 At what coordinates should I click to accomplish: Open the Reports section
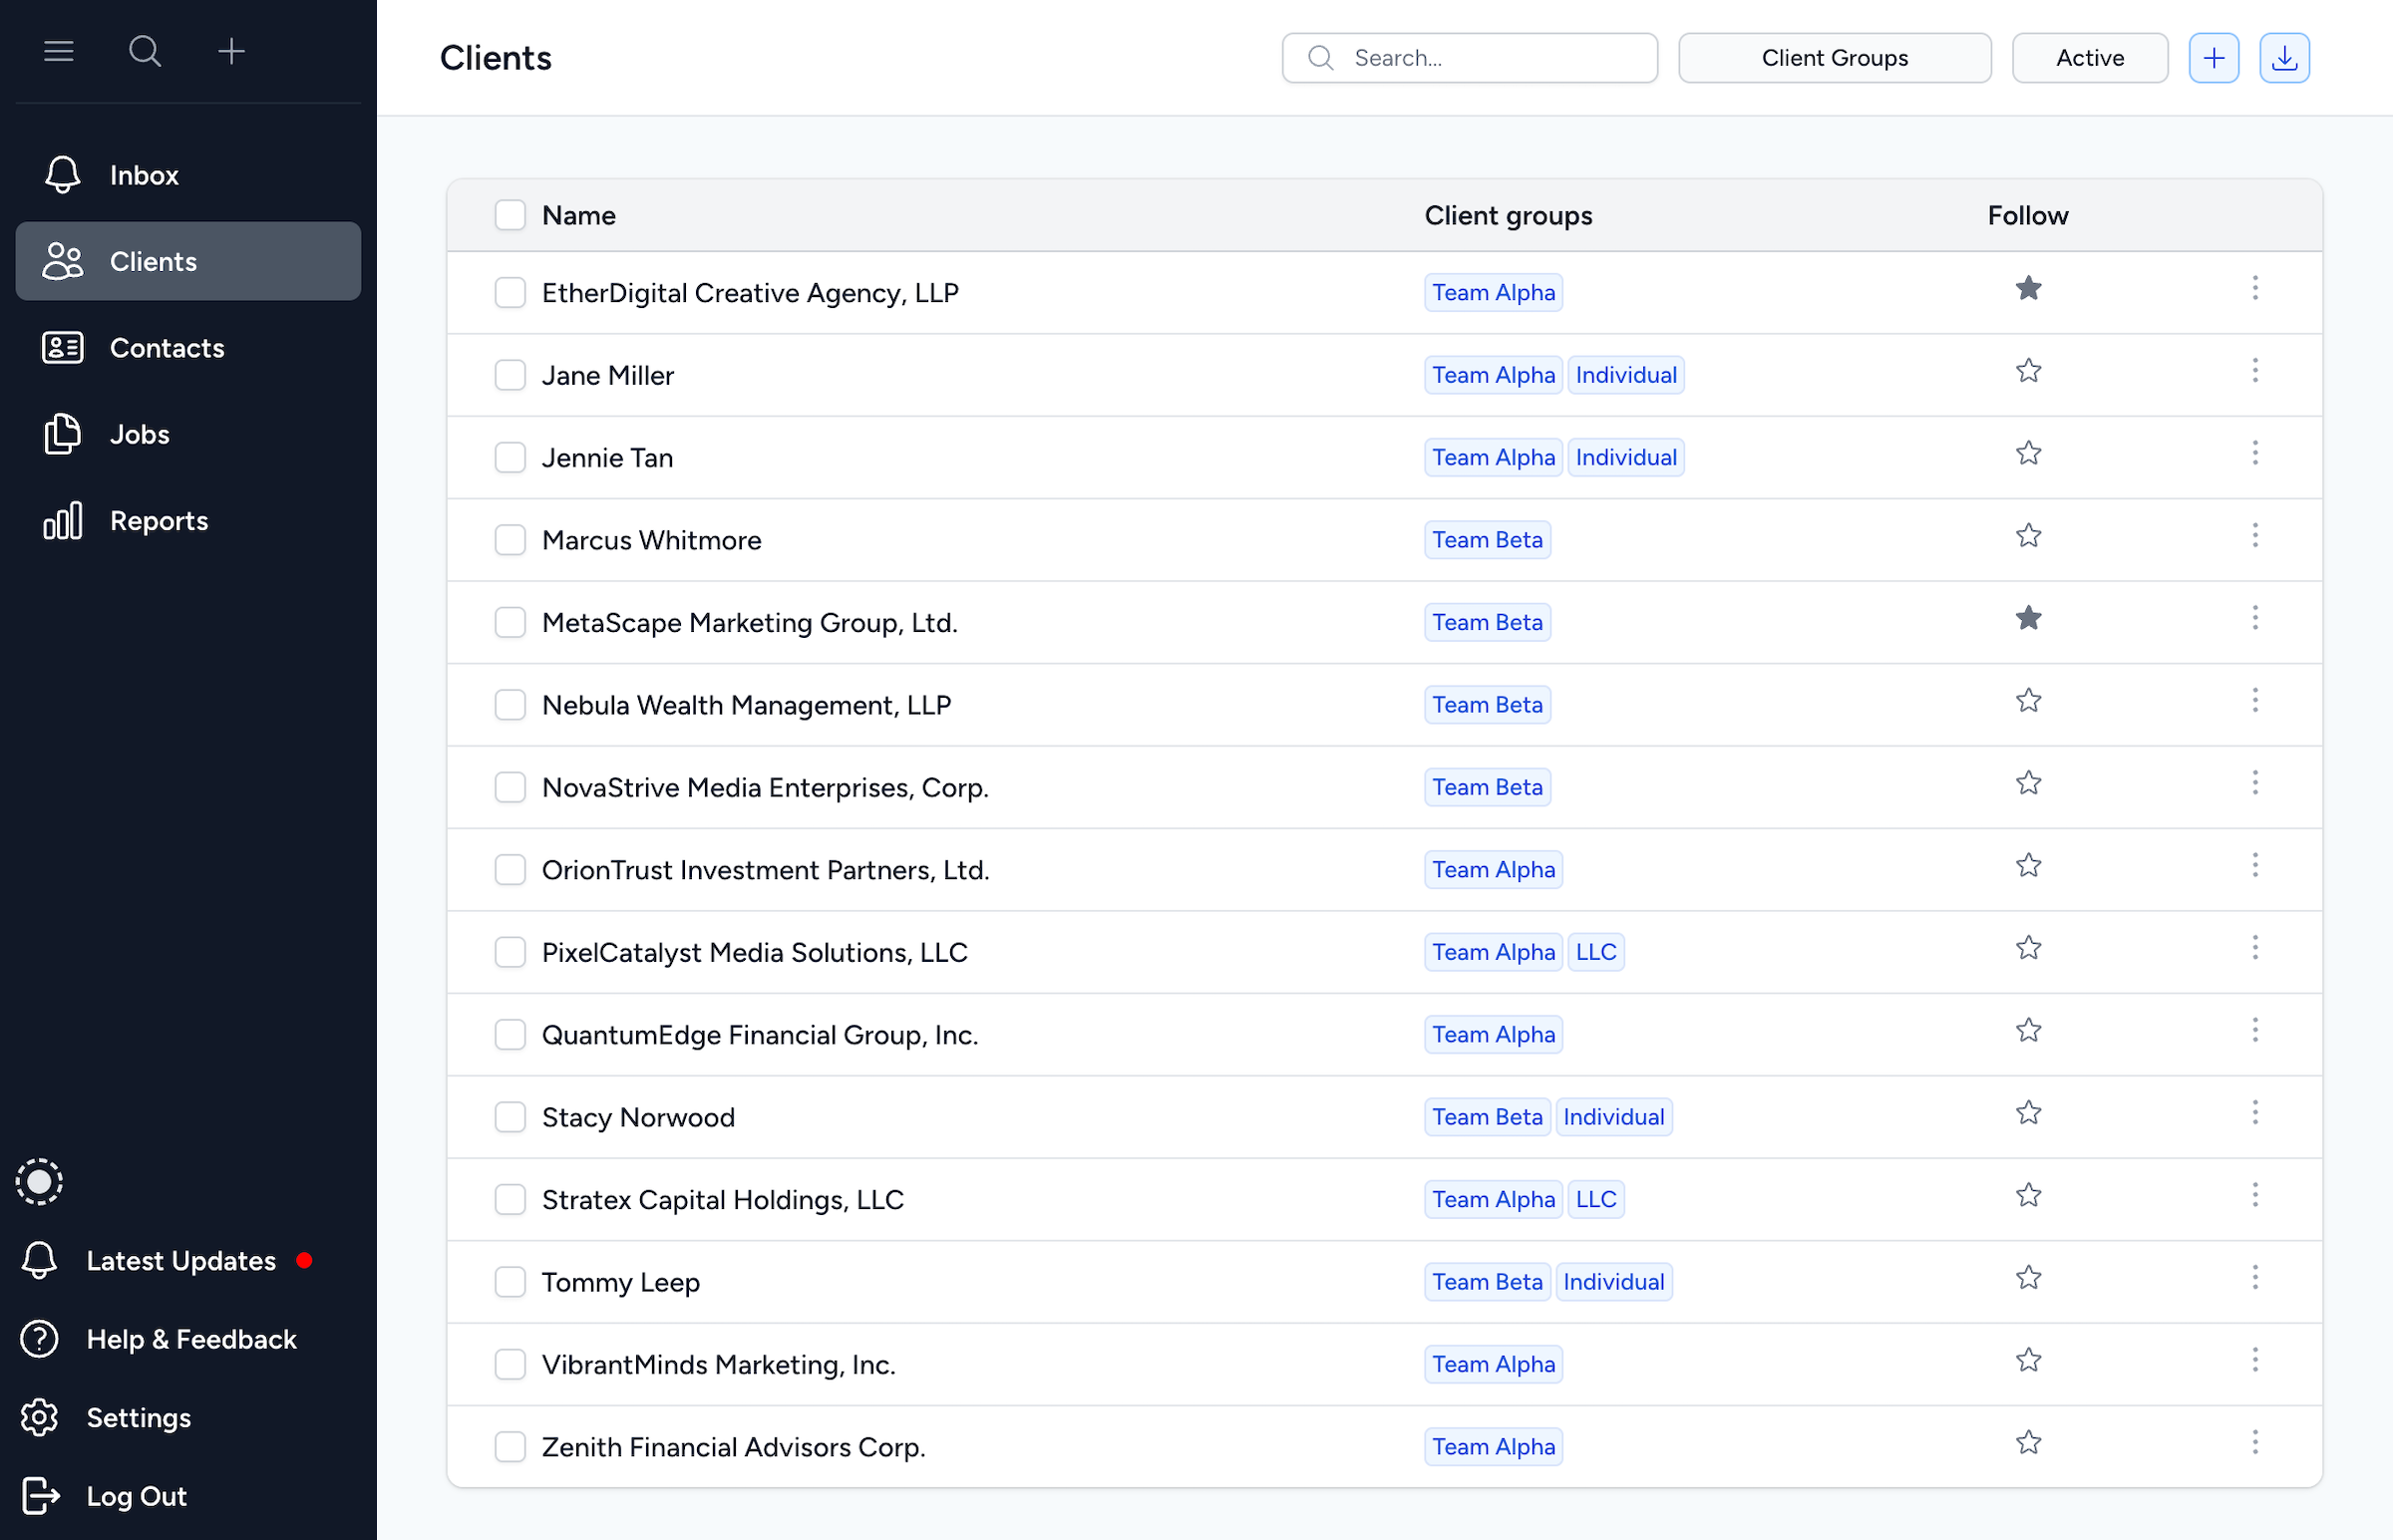point(158,520)
